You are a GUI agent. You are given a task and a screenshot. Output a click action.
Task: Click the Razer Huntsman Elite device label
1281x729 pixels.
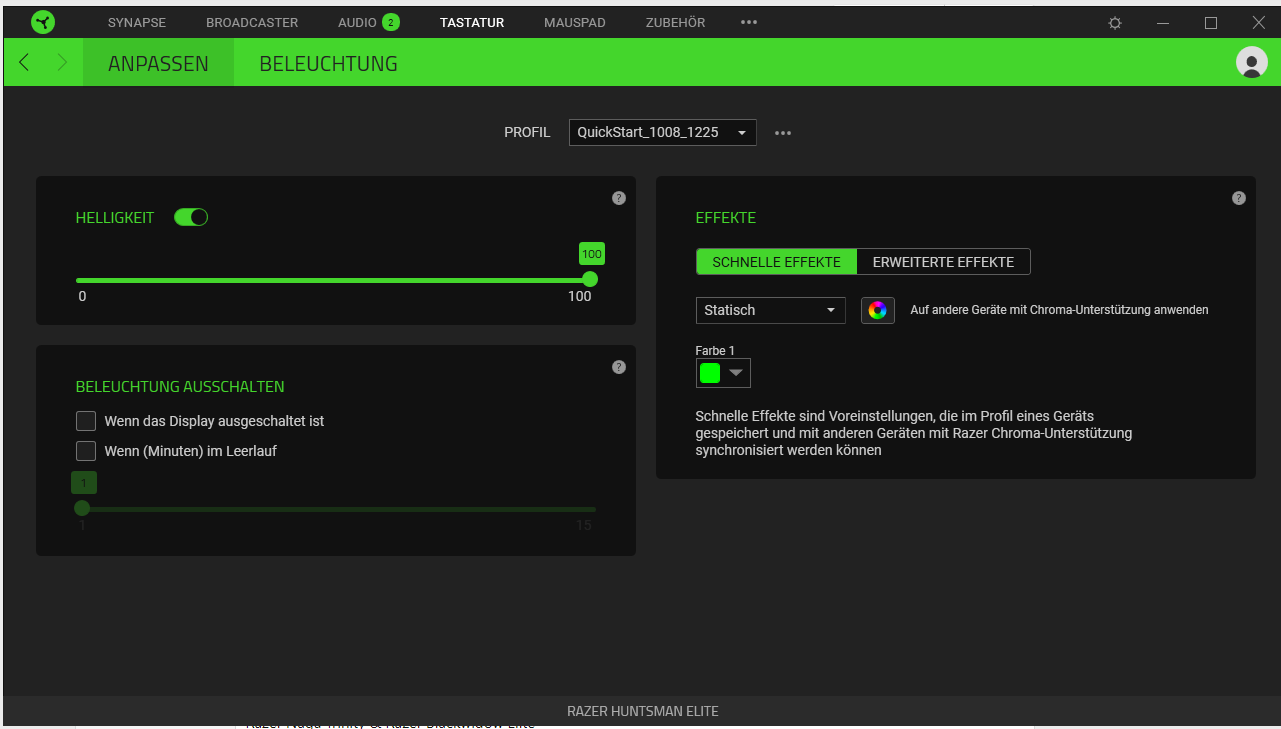[x=642, y=711]
